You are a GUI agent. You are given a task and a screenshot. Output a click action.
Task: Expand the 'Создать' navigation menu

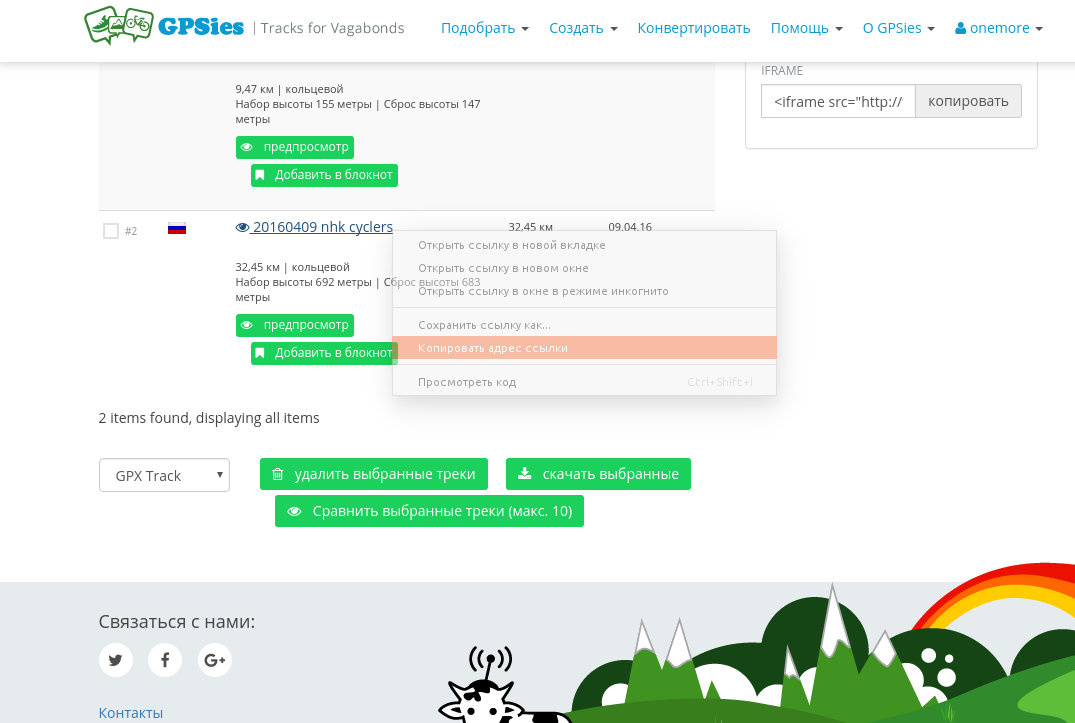pos(583,28)
